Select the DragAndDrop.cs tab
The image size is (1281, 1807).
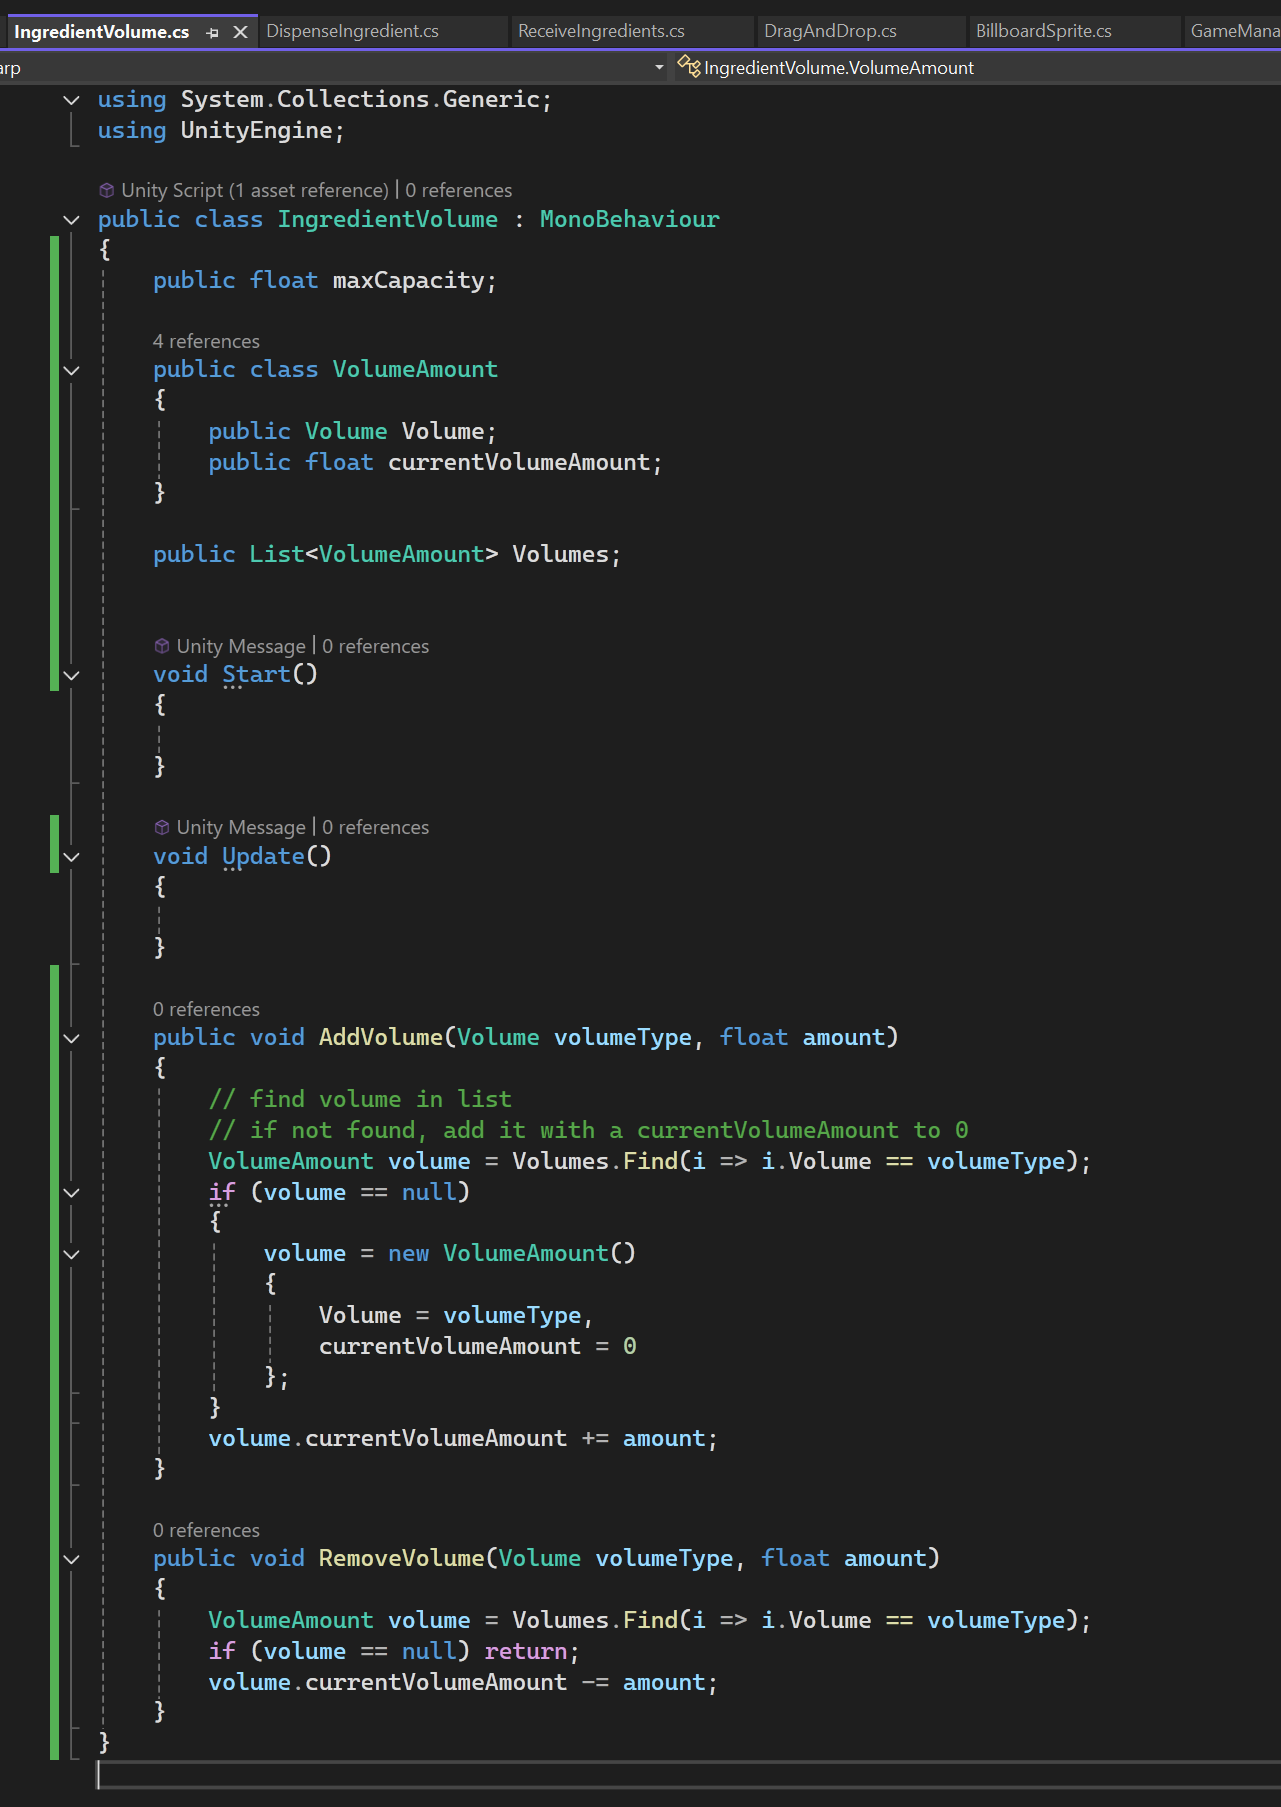click(830, 31)
